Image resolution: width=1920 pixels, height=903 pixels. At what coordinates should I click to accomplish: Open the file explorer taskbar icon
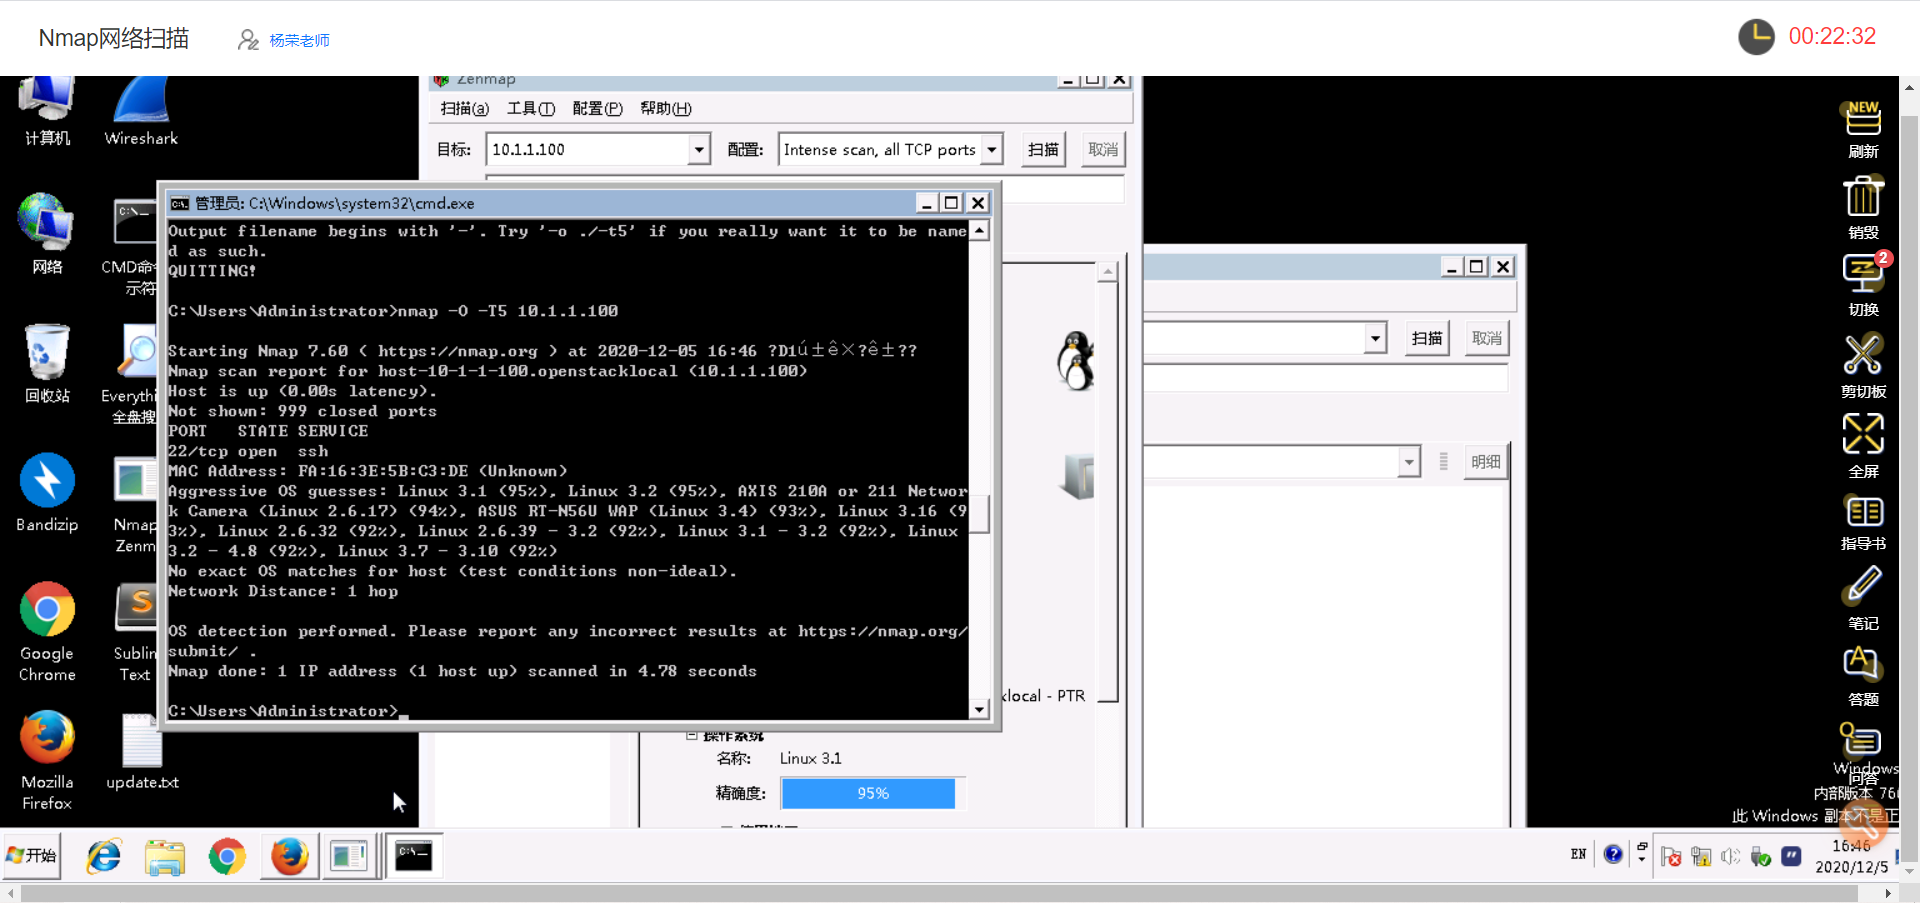click(x=165, y=857)
